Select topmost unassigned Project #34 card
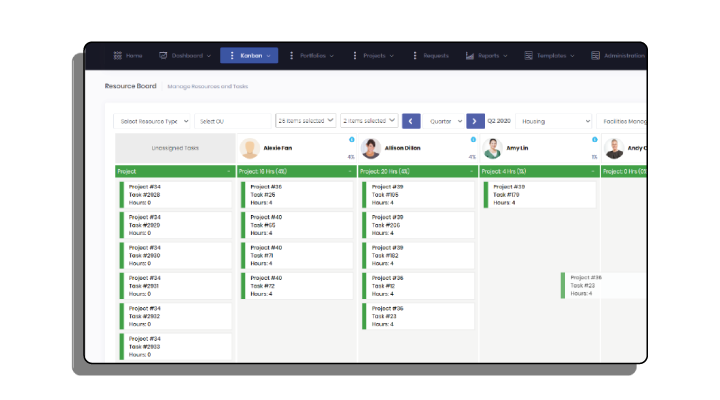Image resolution: width=720 pixels, height=400 pixels. click(x=175, y=195)
